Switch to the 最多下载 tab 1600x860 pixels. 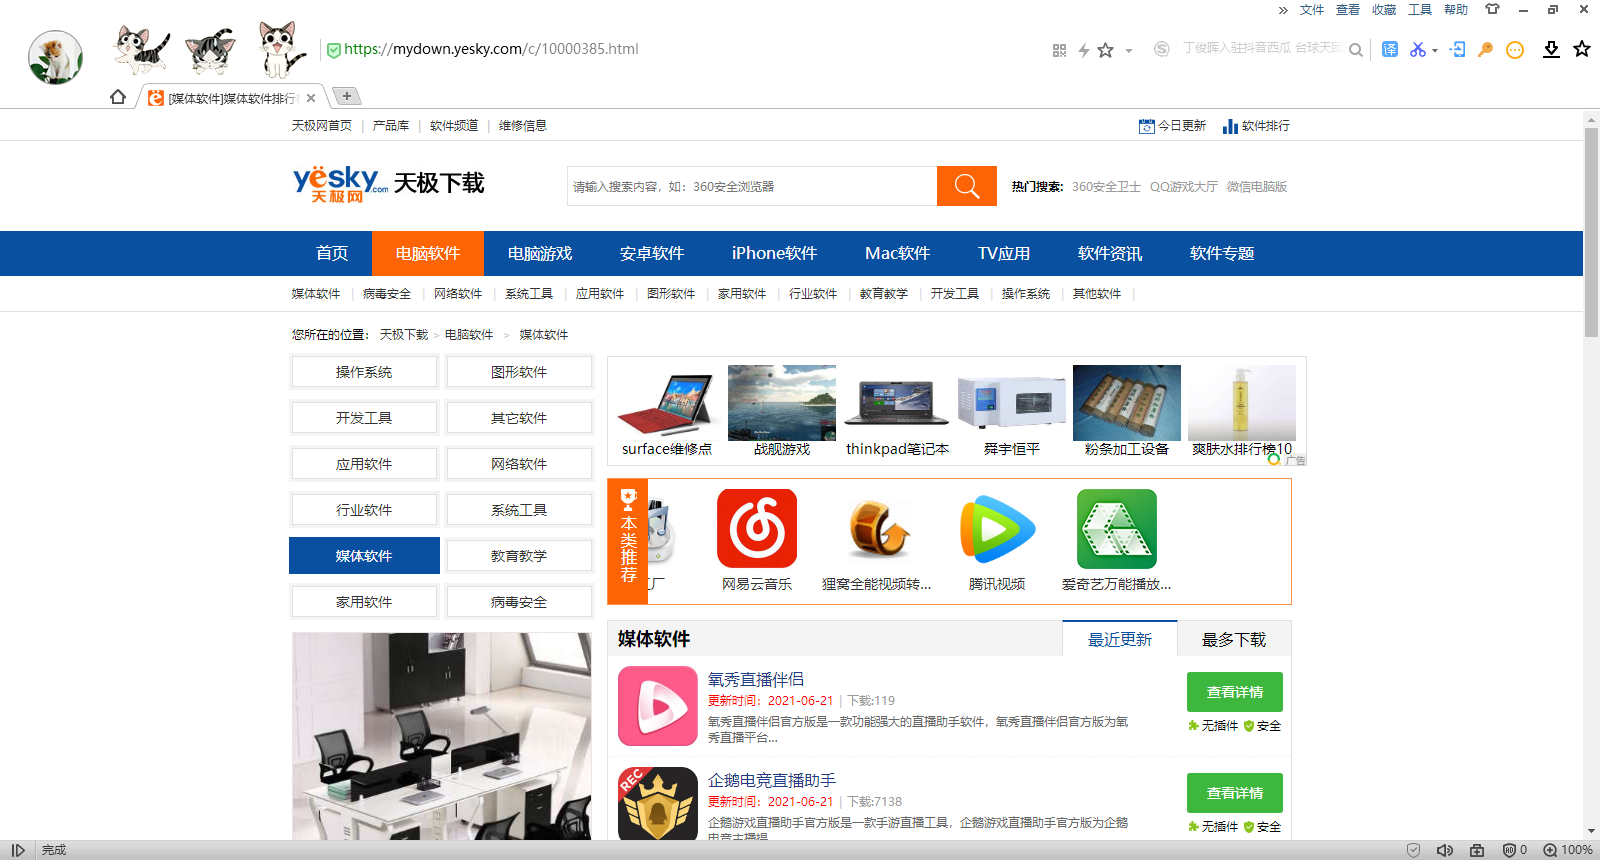click(x=1234, y=640)
